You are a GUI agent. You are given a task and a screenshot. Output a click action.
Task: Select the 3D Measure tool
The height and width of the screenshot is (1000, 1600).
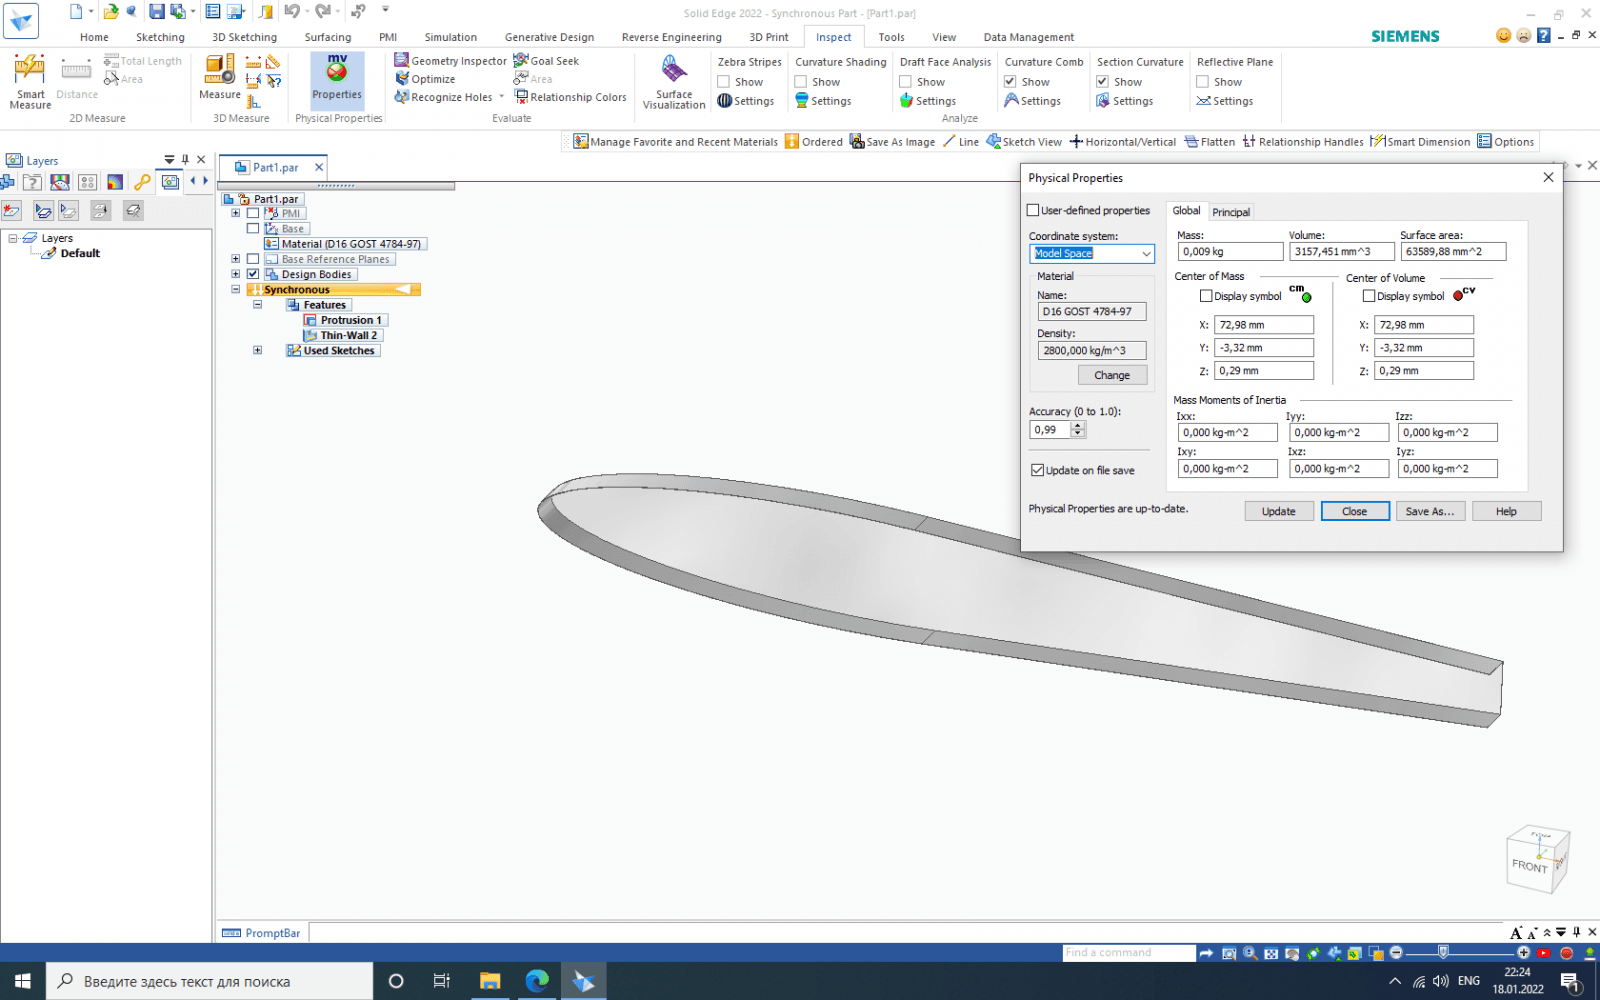pos(220,78)
